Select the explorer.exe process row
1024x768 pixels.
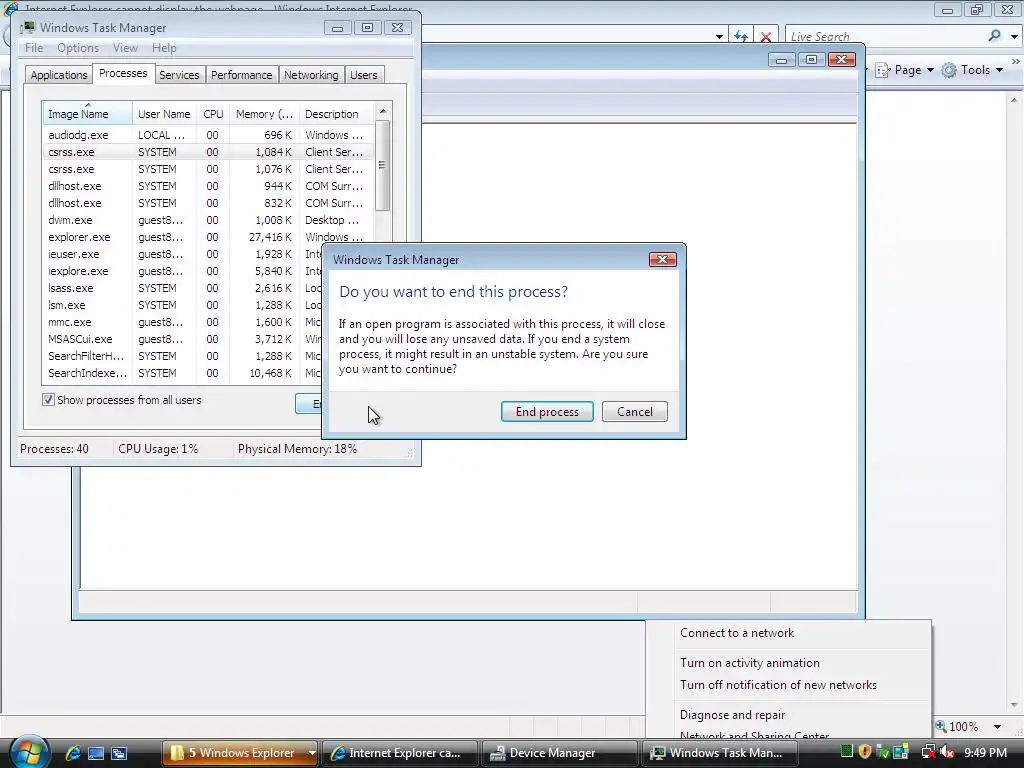[x=208, y=237]
